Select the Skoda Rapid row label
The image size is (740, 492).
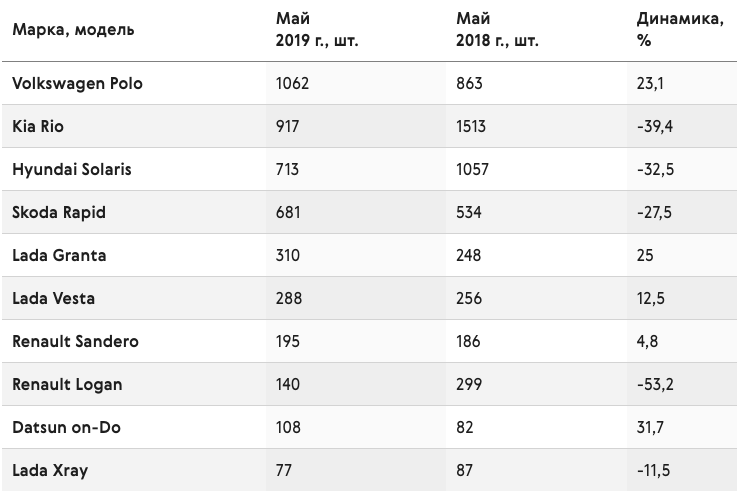[59, 213]
